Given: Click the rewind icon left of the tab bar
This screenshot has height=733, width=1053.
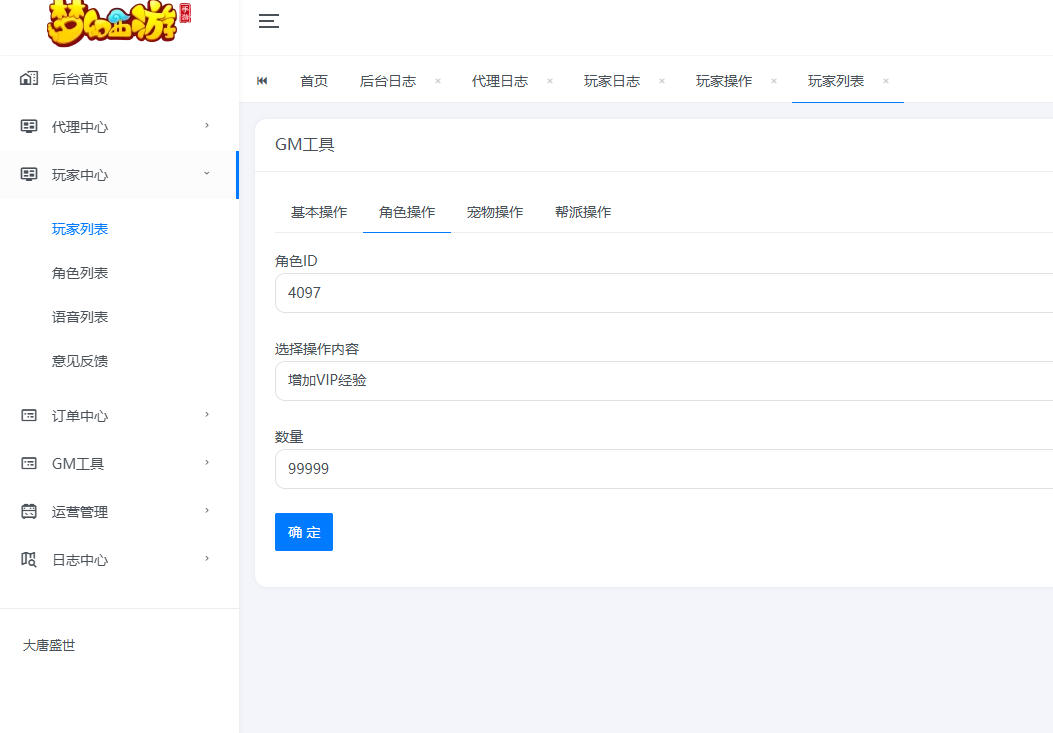Looking at the screenshot, I should [263, 81].
